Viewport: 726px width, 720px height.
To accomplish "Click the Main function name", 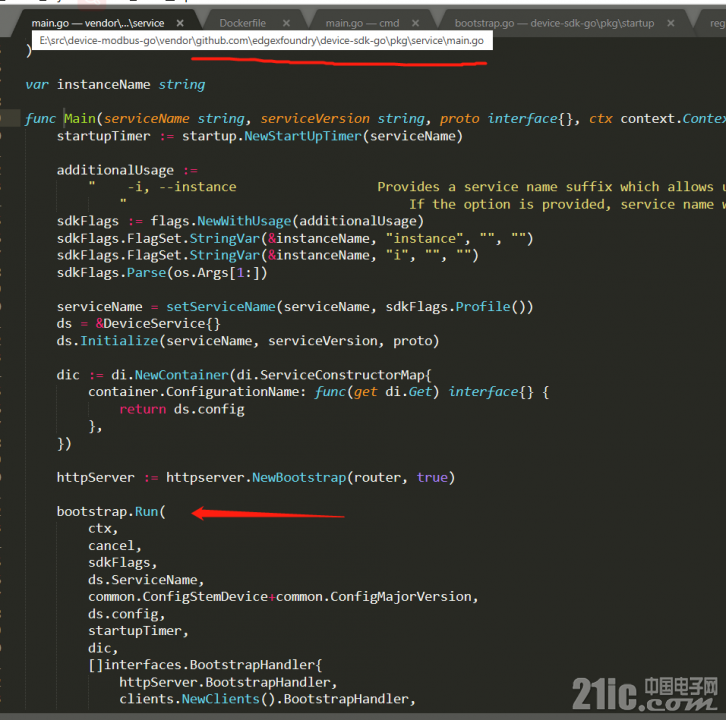I will [80, 119].
